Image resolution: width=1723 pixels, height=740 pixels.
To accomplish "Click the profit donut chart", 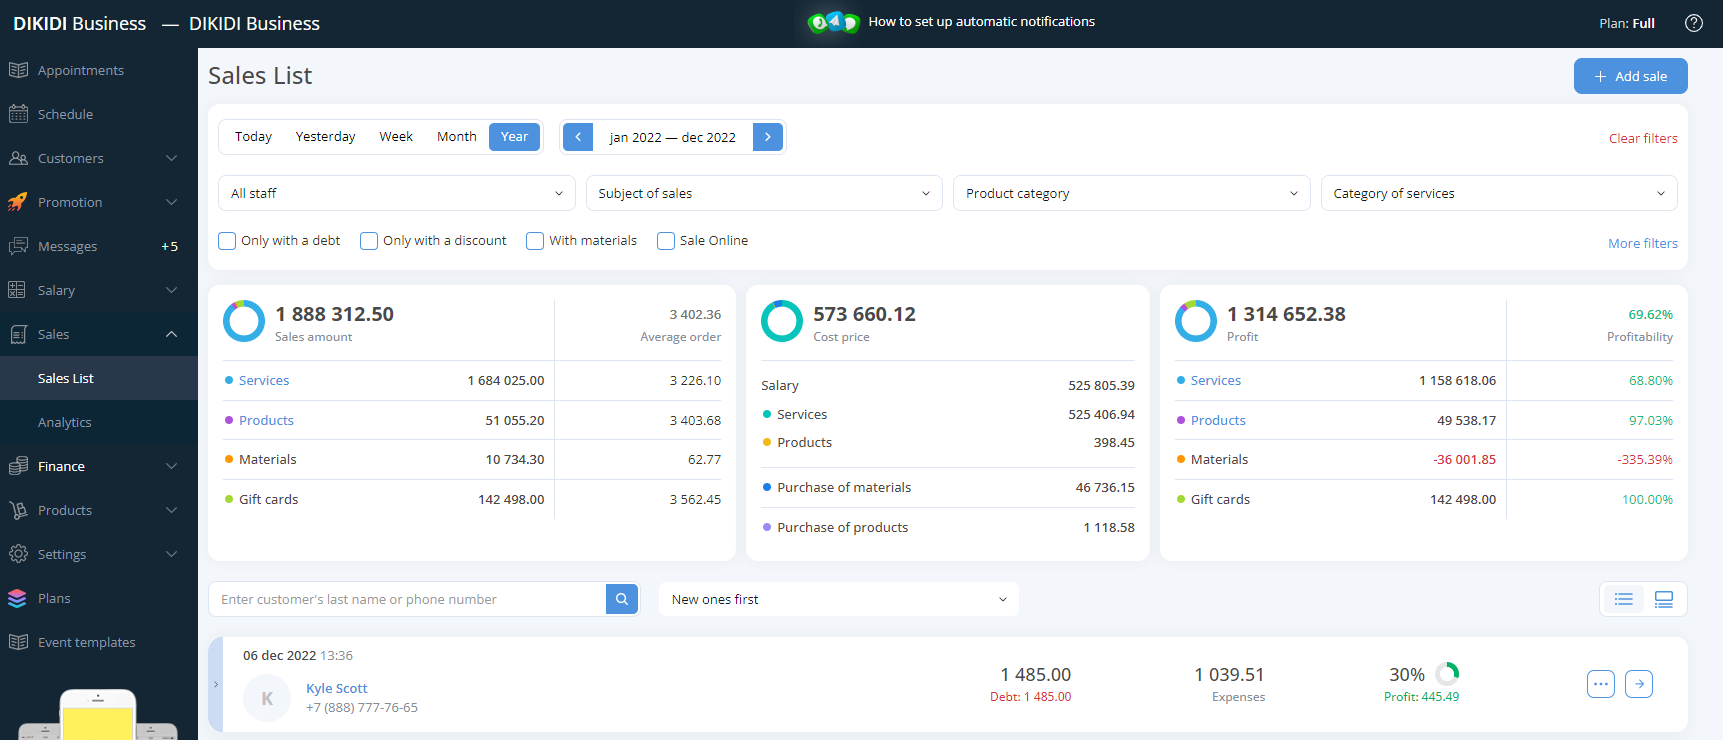I will click(1195, 321).
